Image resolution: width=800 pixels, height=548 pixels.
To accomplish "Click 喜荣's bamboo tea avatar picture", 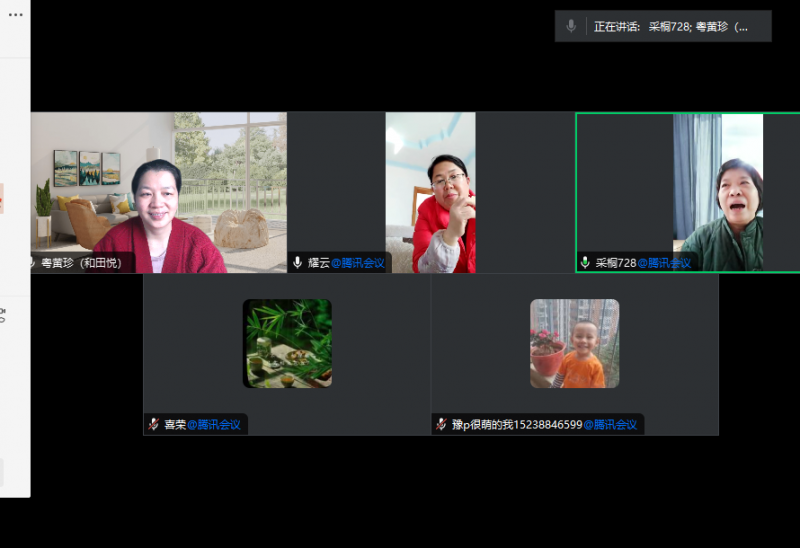I will [287, 343].
